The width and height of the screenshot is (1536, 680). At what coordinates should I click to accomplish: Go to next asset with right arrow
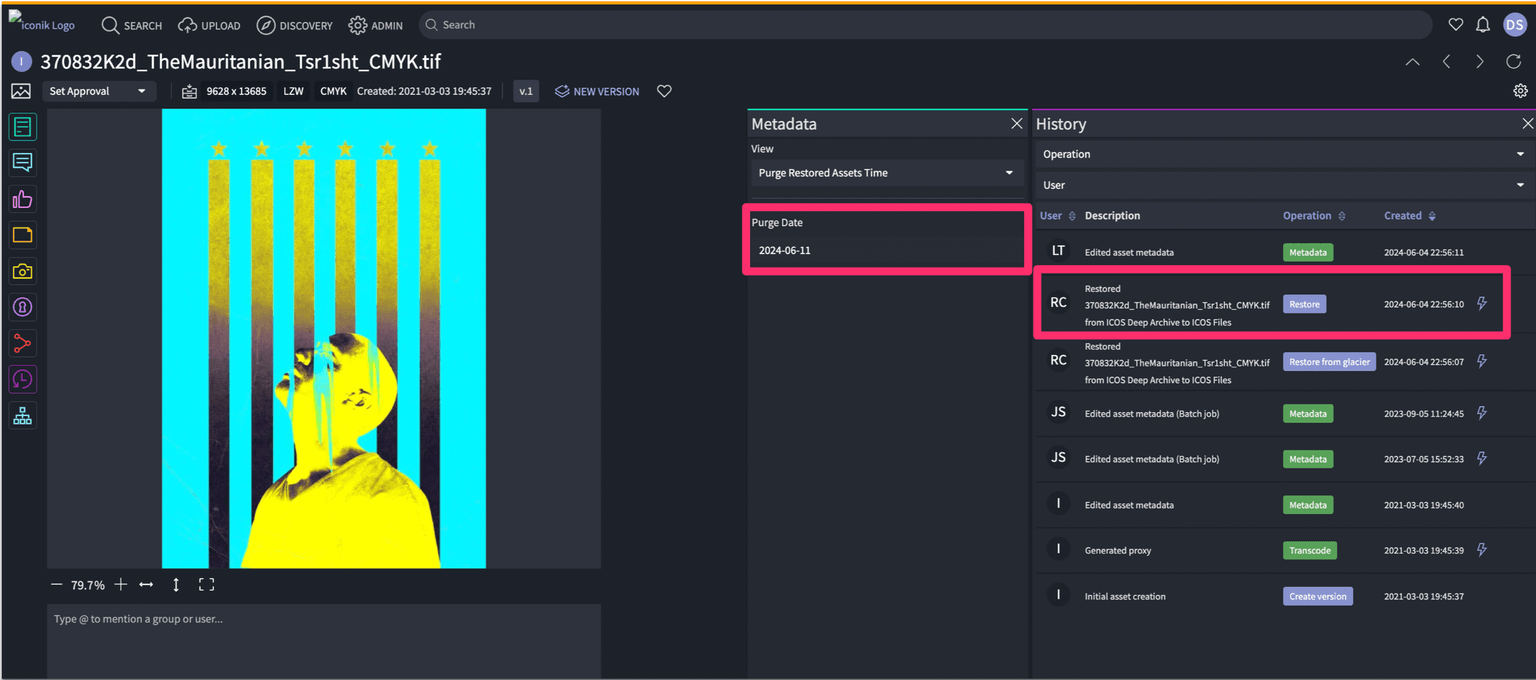[x=1480, y=62]
